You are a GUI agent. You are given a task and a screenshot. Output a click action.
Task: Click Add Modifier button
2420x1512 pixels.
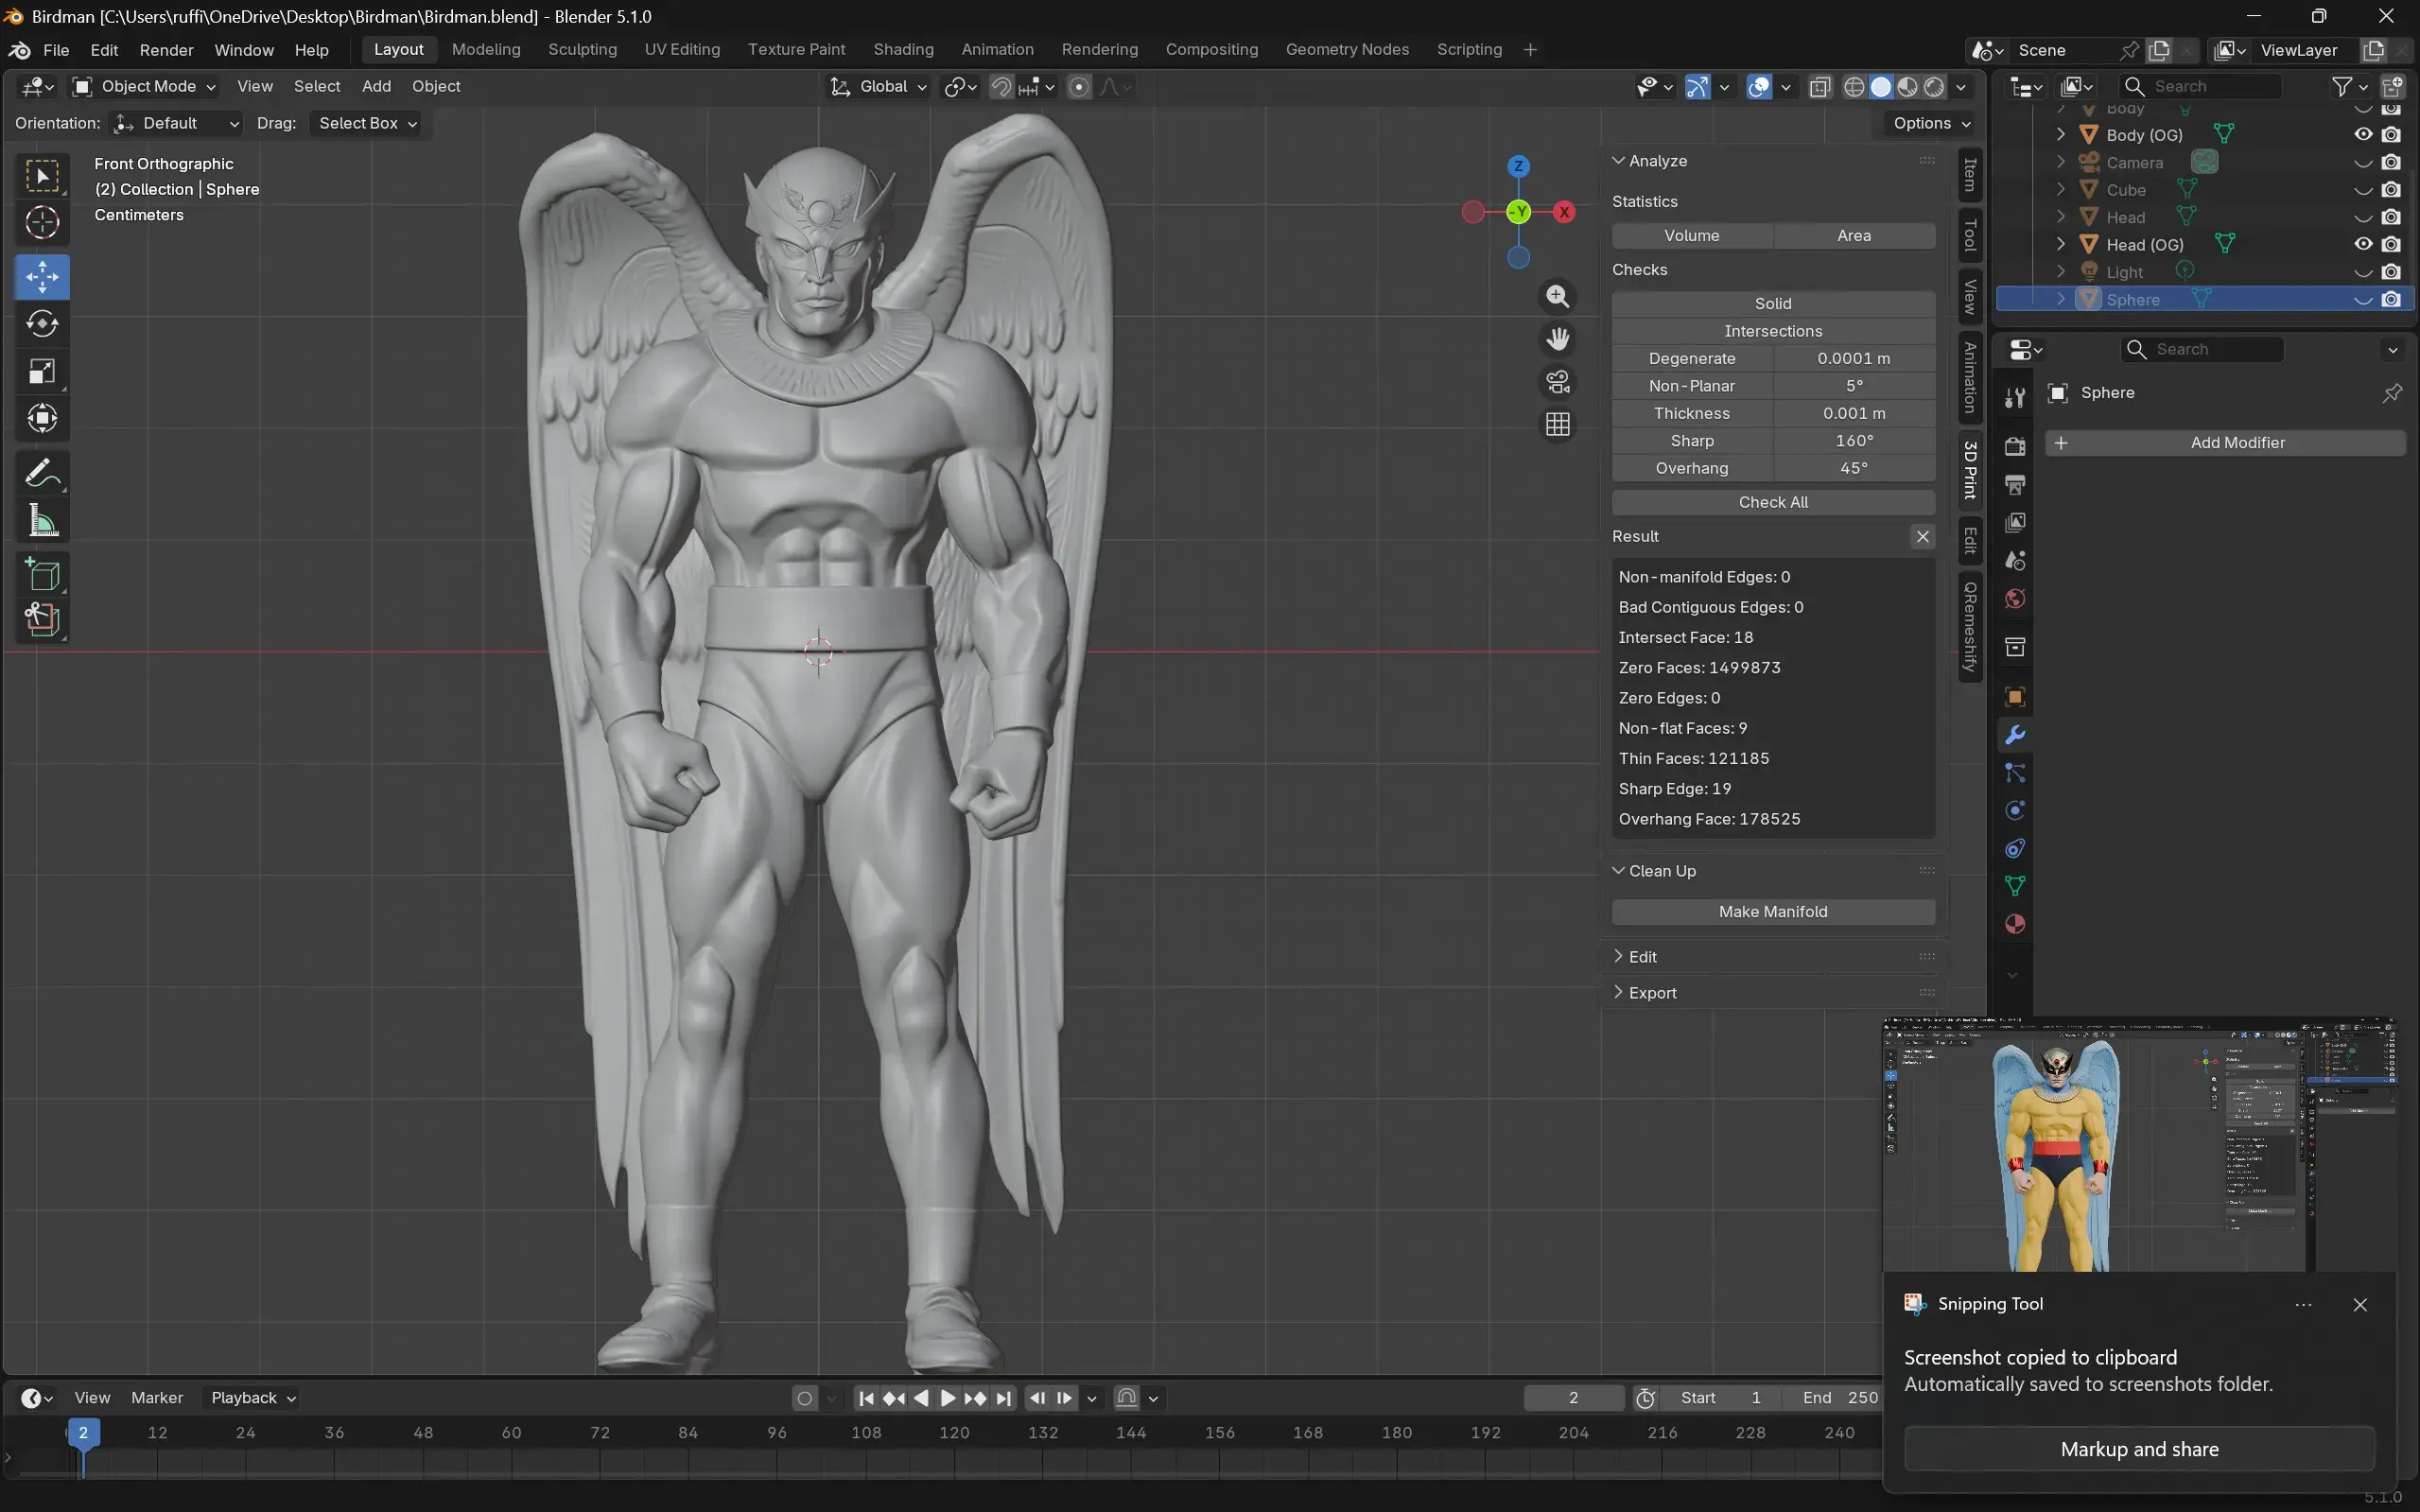coord(2225,443)
